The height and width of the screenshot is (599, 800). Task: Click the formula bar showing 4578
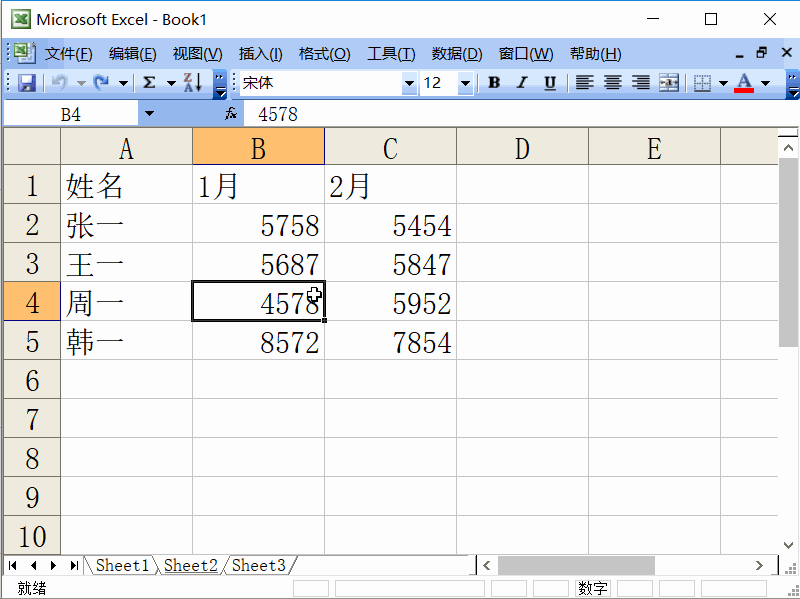[520, 113]
